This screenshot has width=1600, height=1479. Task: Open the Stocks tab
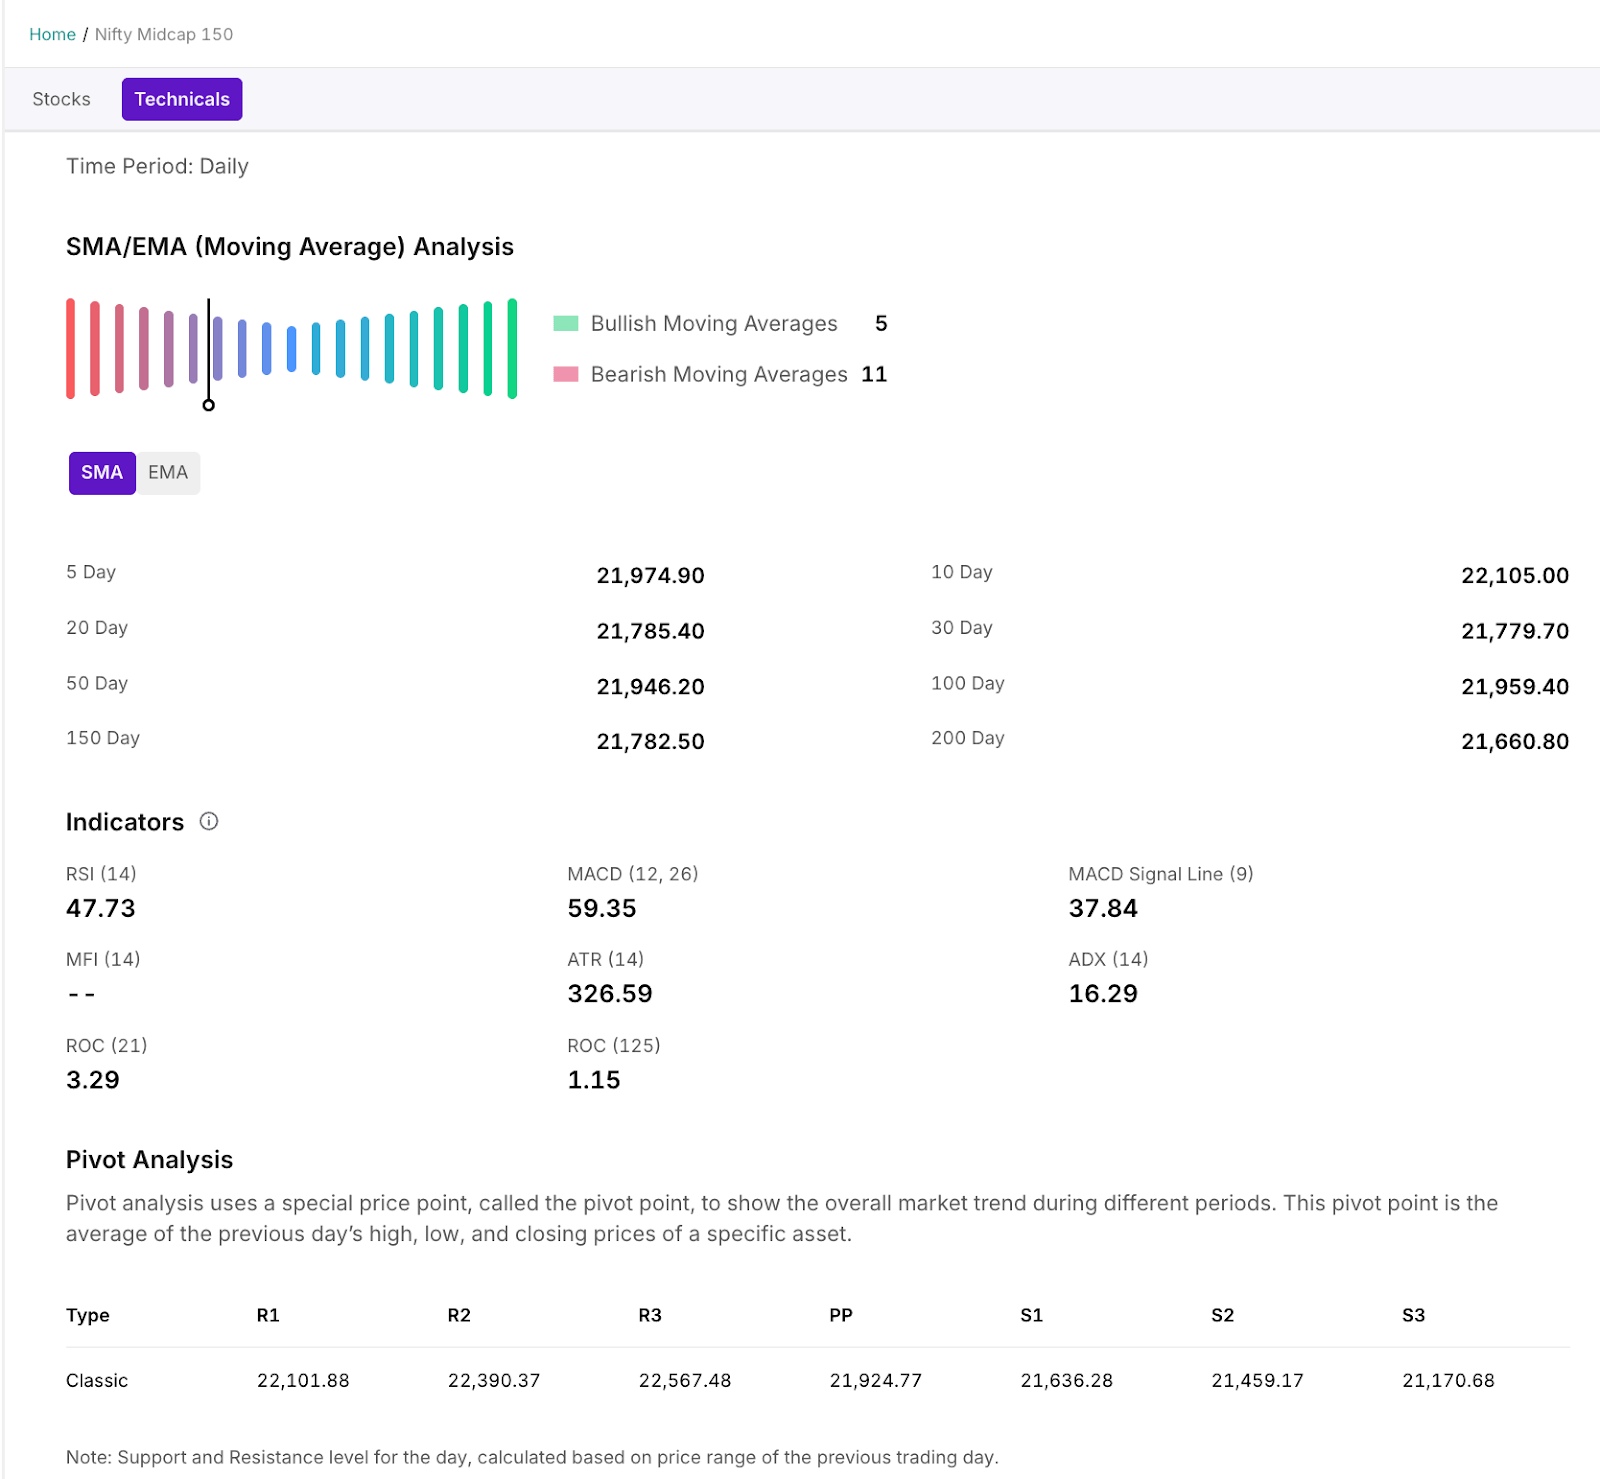61,99
